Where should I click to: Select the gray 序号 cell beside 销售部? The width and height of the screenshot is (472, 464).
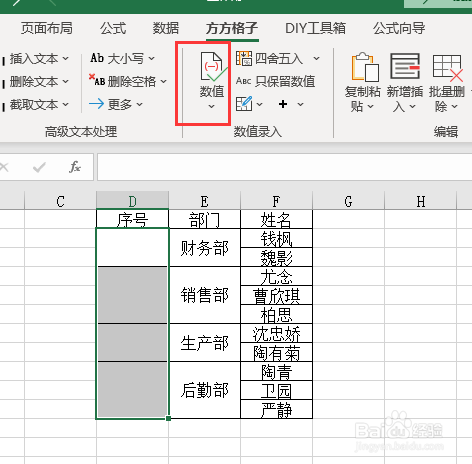[x=132, y=295]
